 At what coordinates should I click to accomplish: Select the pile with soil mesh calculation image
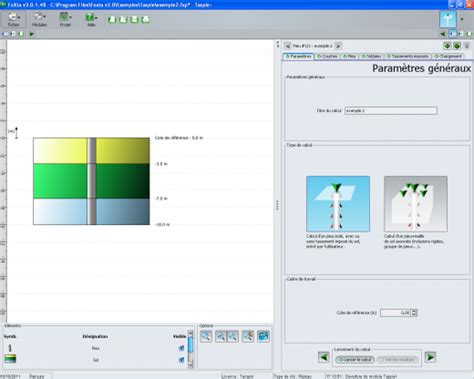416,204
